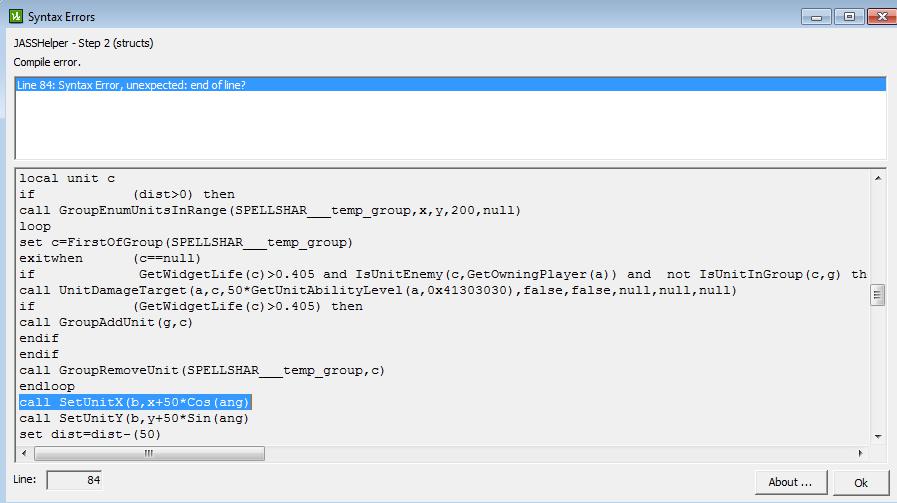
Task: Click the 'set c=FirstOfGroup' code line
Action: pyautogui.click(x=186, y=242)
